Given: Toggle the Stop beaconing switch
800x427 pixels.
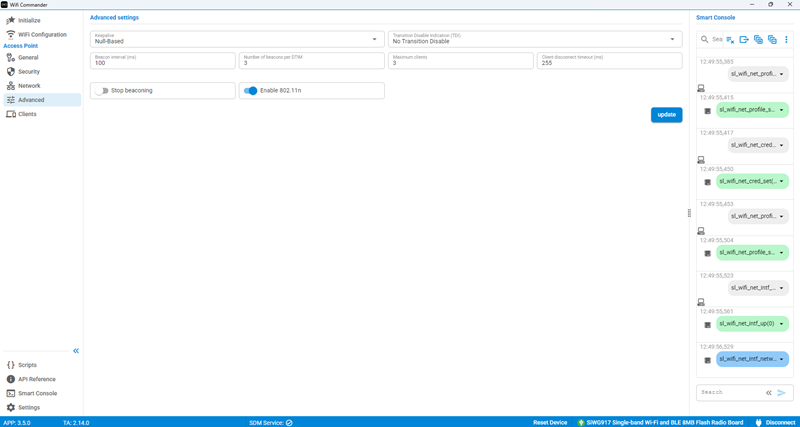Looking at the screenshot, I should click(x=102, y=90).
